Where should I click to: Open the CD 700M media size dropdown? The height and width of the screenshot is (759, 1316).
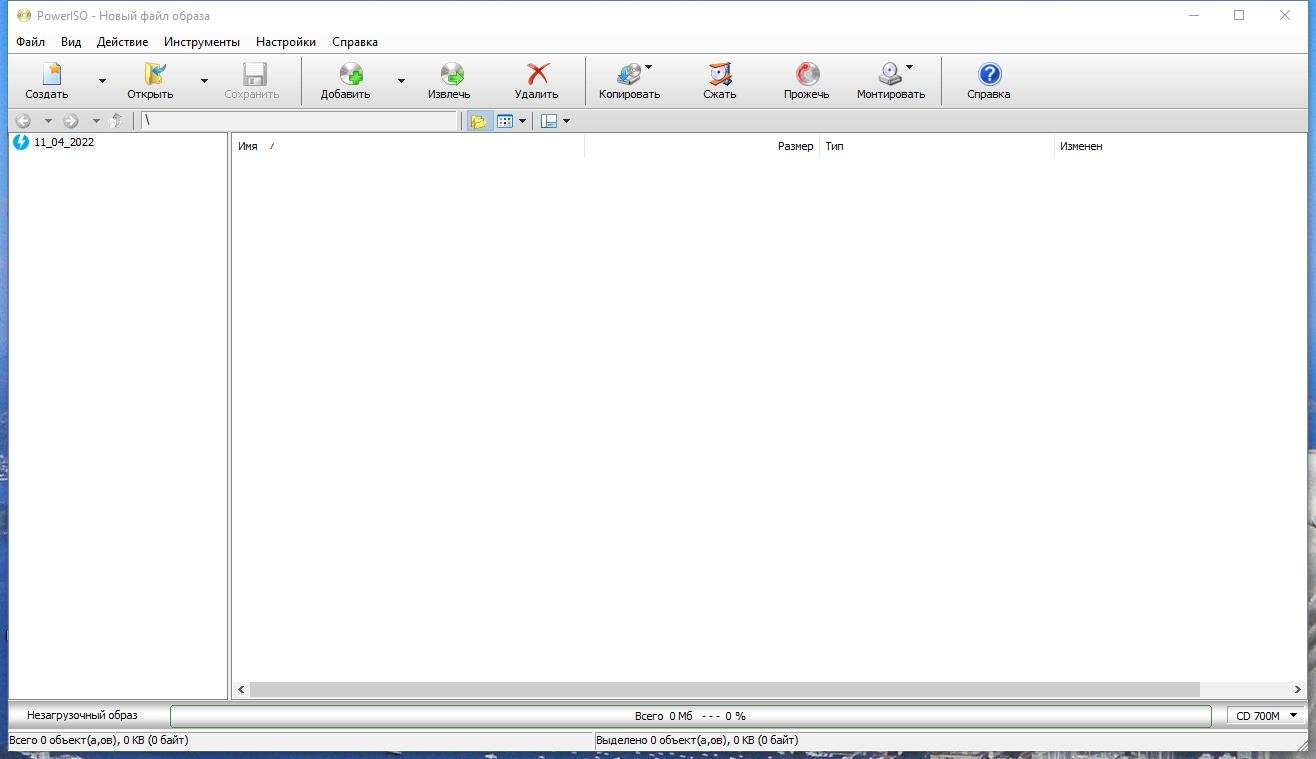click(x=1266, y=716)
